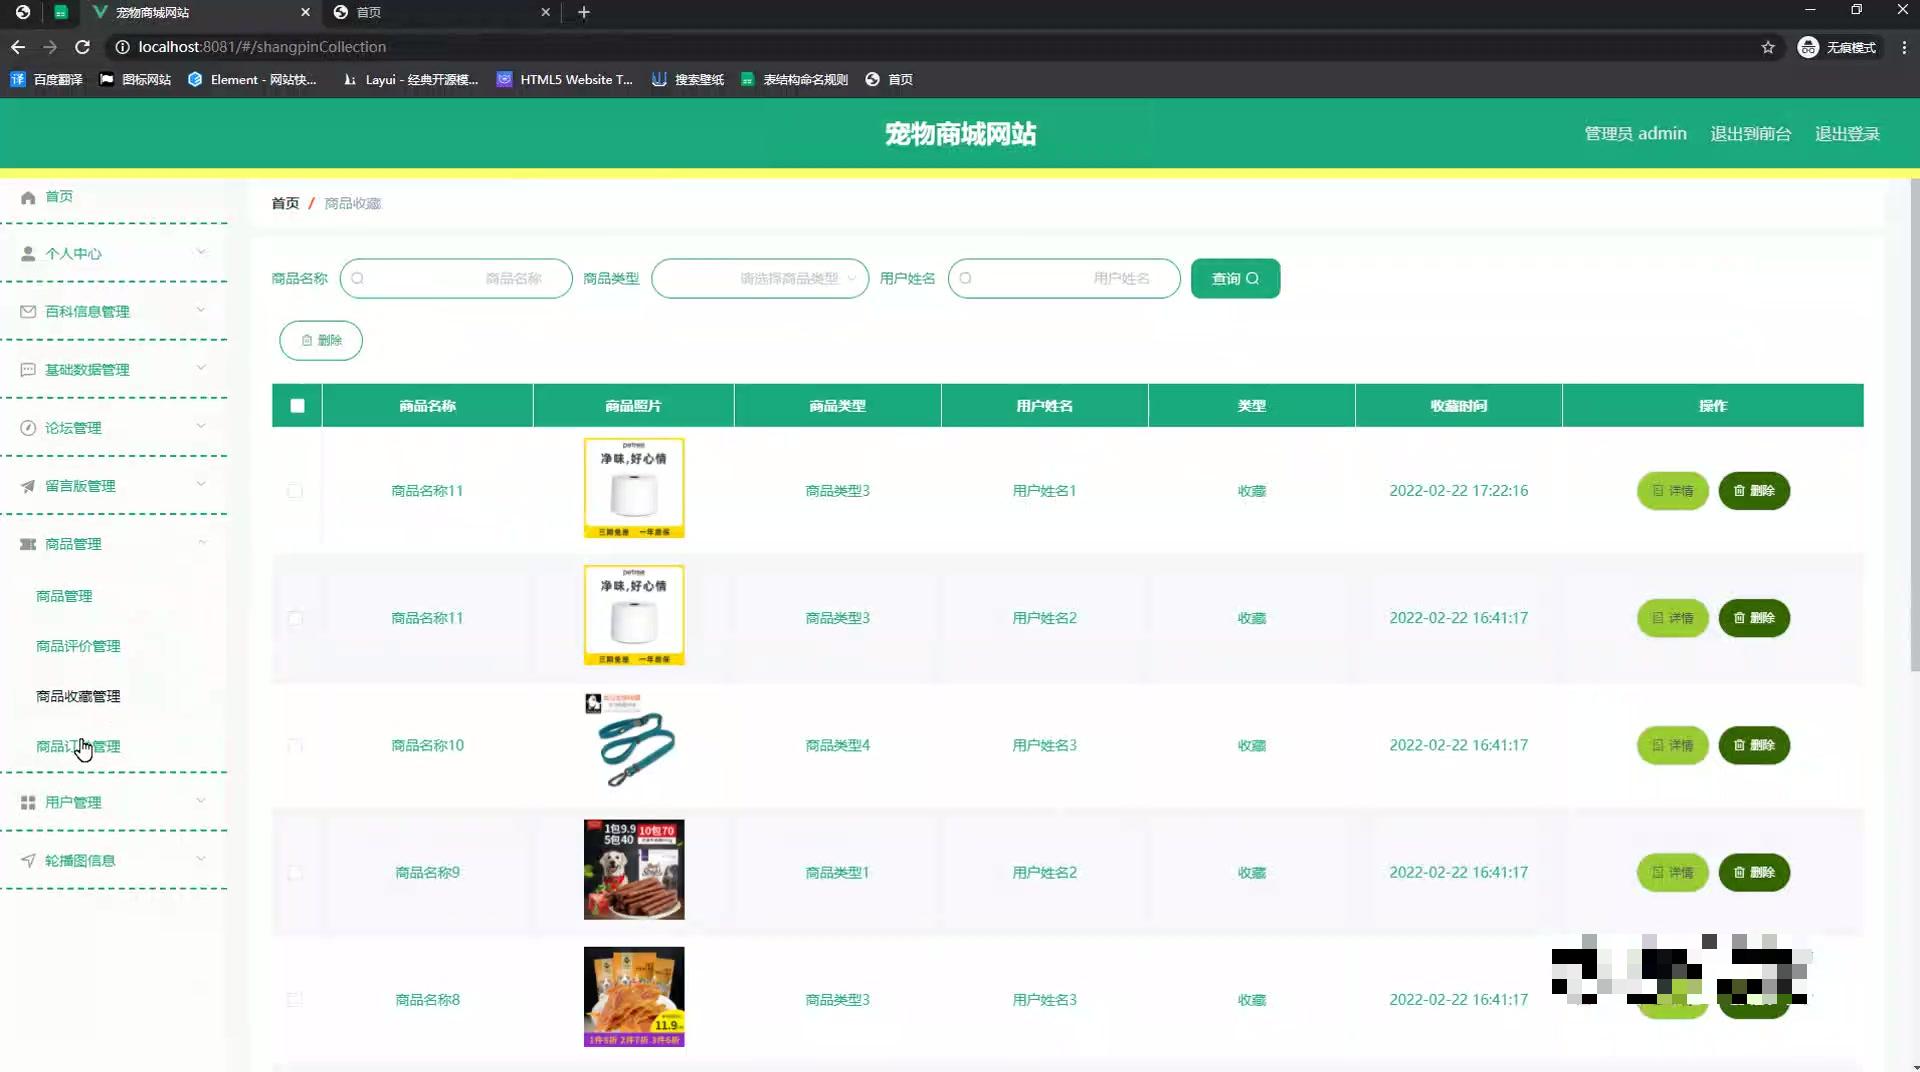Click the home icon in sidebar
Image resolution: width=1920 pixels, height=1072 pixels.
(x=28, y=197)
